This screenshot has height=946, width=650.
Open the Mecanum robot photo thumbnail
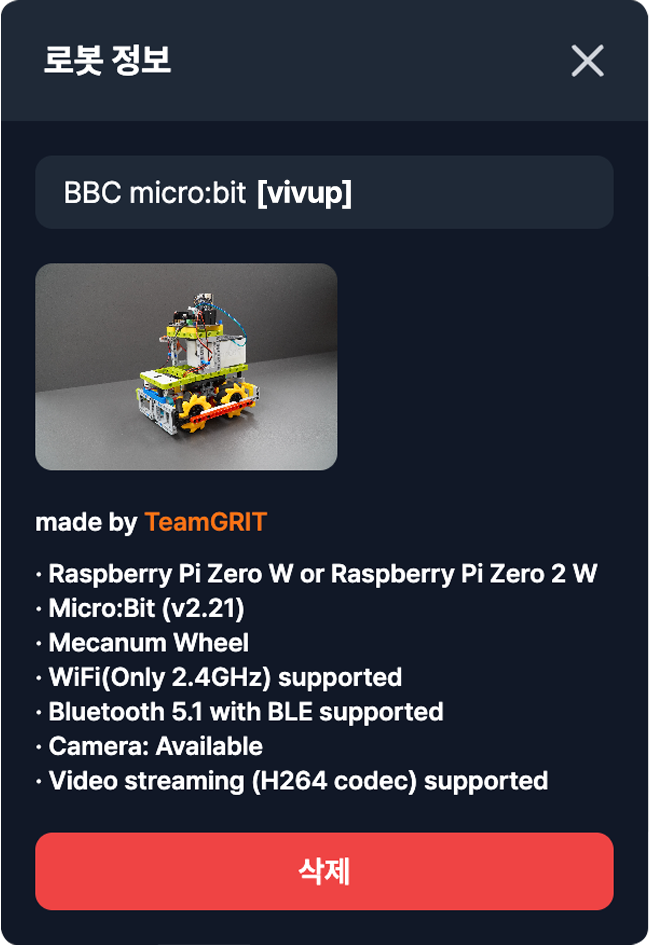click(x=186, y=367)
